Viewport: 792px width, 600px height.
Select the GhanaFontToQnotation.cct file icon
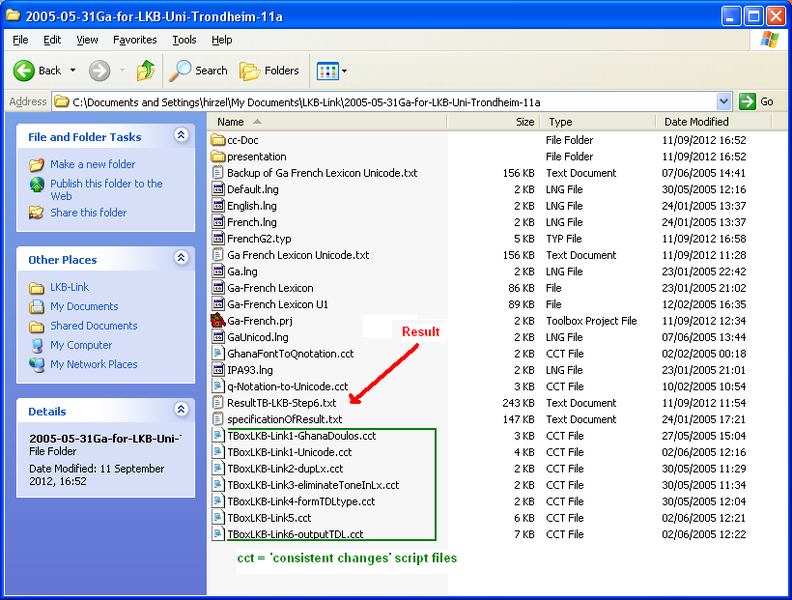pos(218,354)
